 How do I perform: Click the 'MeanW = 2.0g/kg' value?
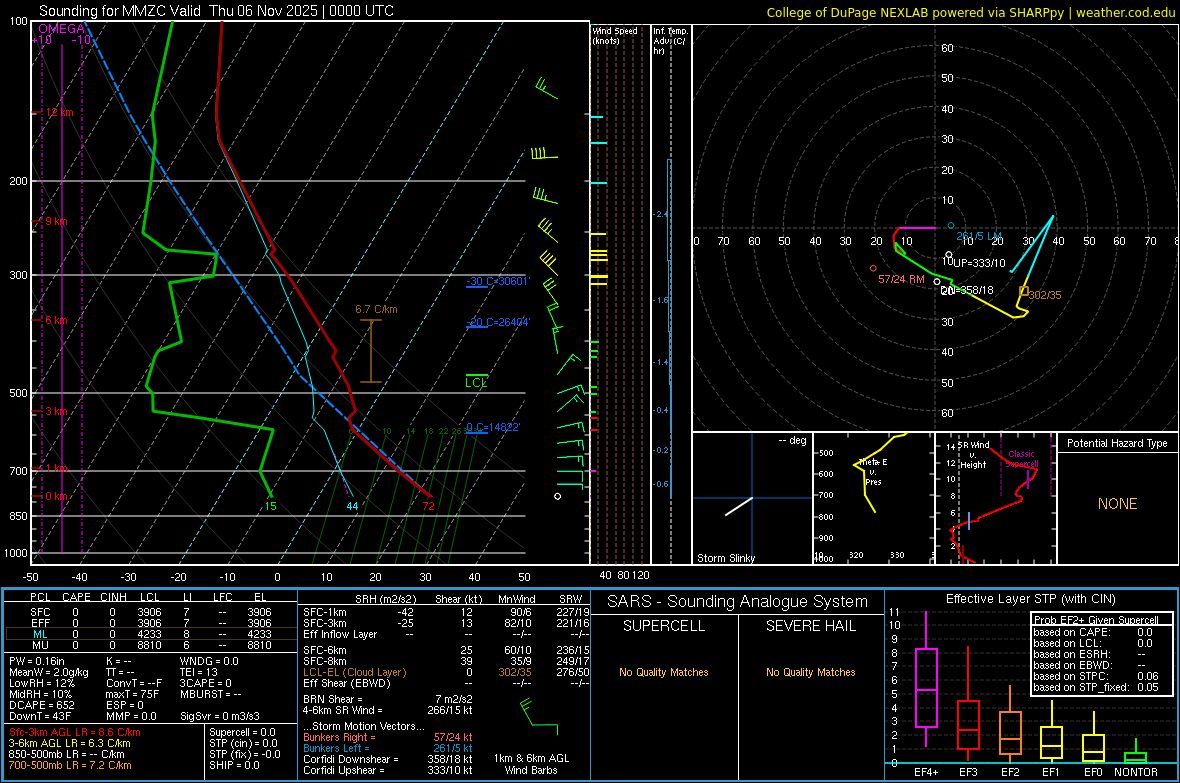[x=48, y=672]
